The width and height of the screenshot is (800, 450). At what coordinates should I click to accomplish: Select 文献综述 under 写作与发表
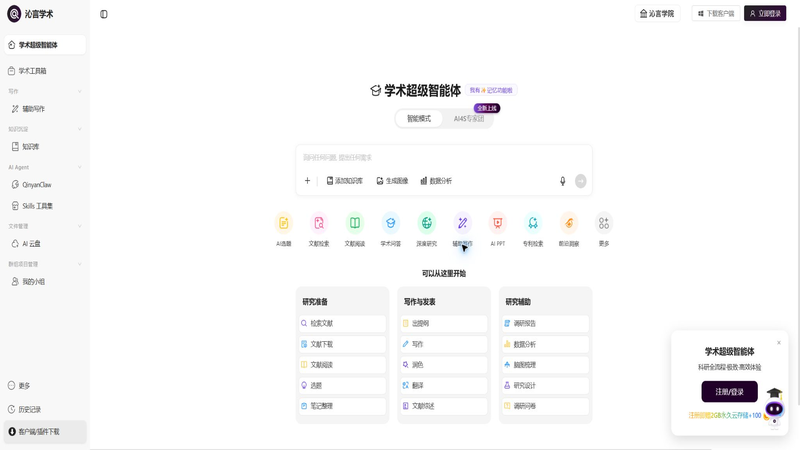(x=444, y=406)
